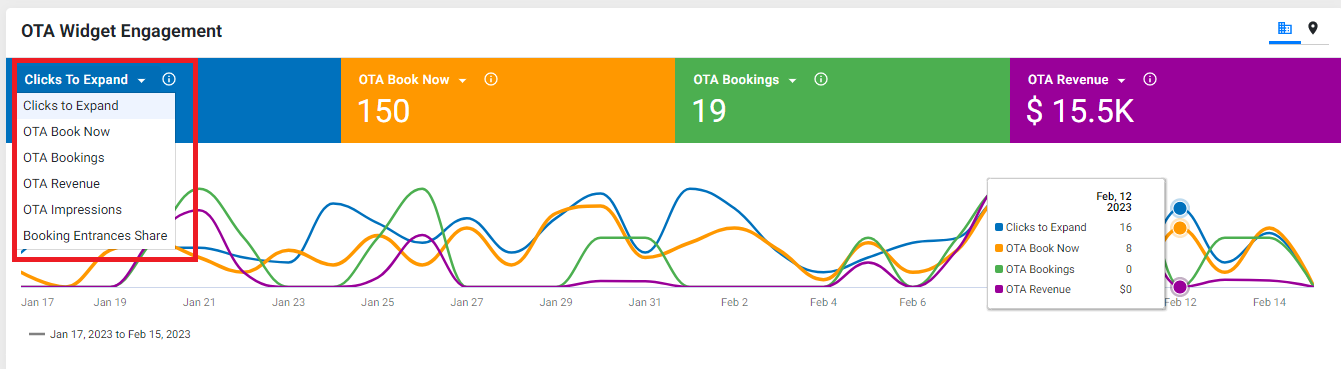Image resolution: width=1341 pixels, height=369 pixels.
Task: Open the OTA Revenue metric dropdown
Action: pos(1122,80)
